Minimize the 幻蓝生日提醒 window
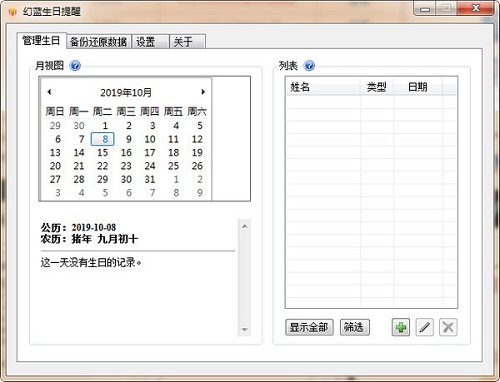The width and height of the screenshot is (500, 382). [425, 9]
